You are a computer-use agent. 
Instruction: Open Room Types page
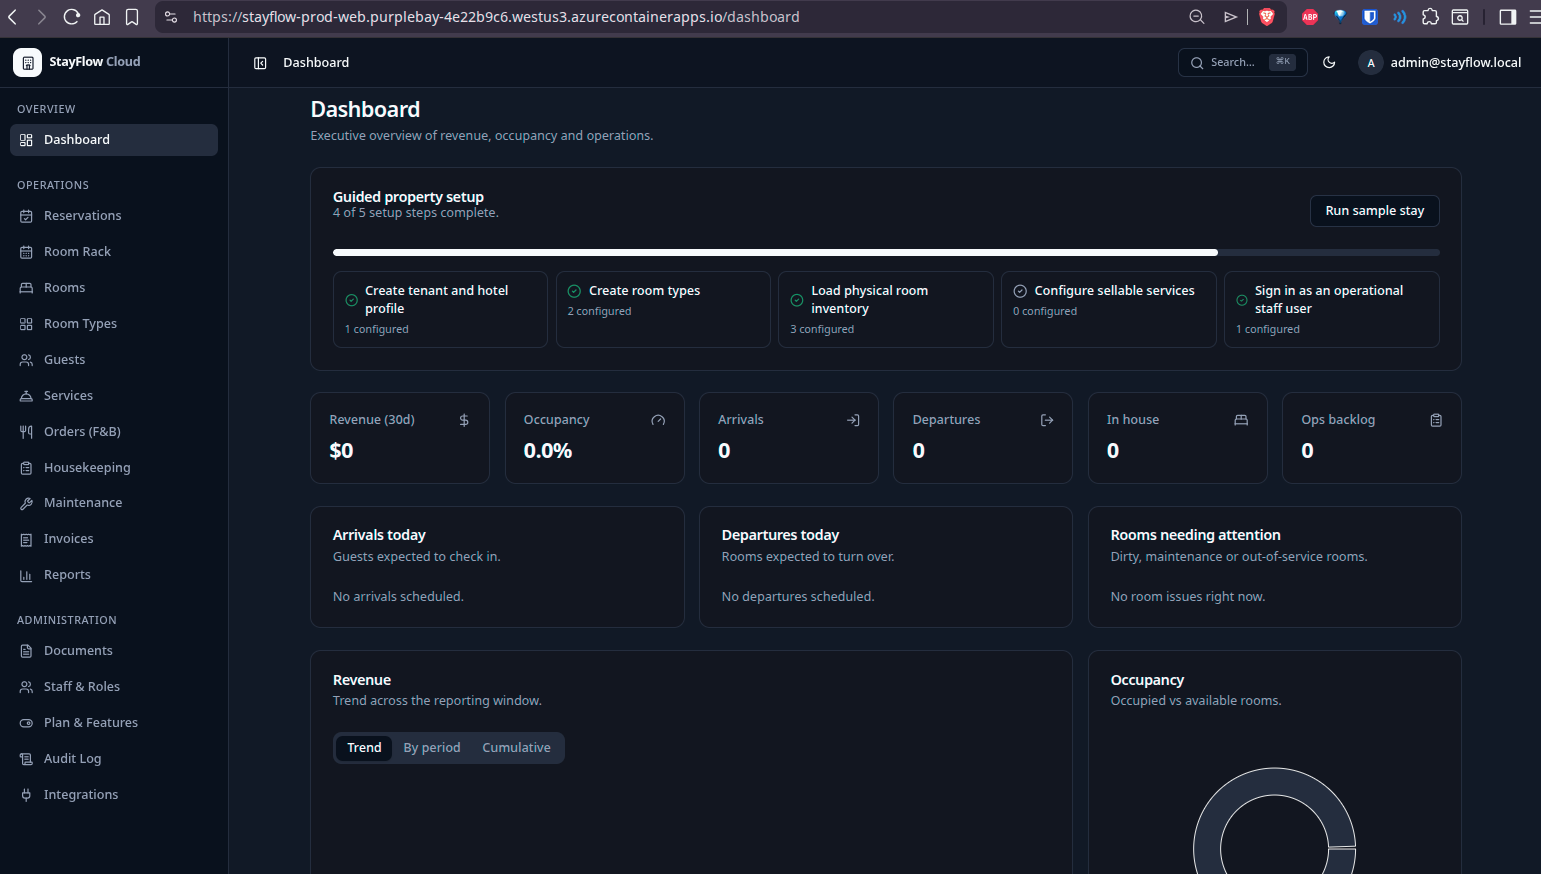pos(114,324)
